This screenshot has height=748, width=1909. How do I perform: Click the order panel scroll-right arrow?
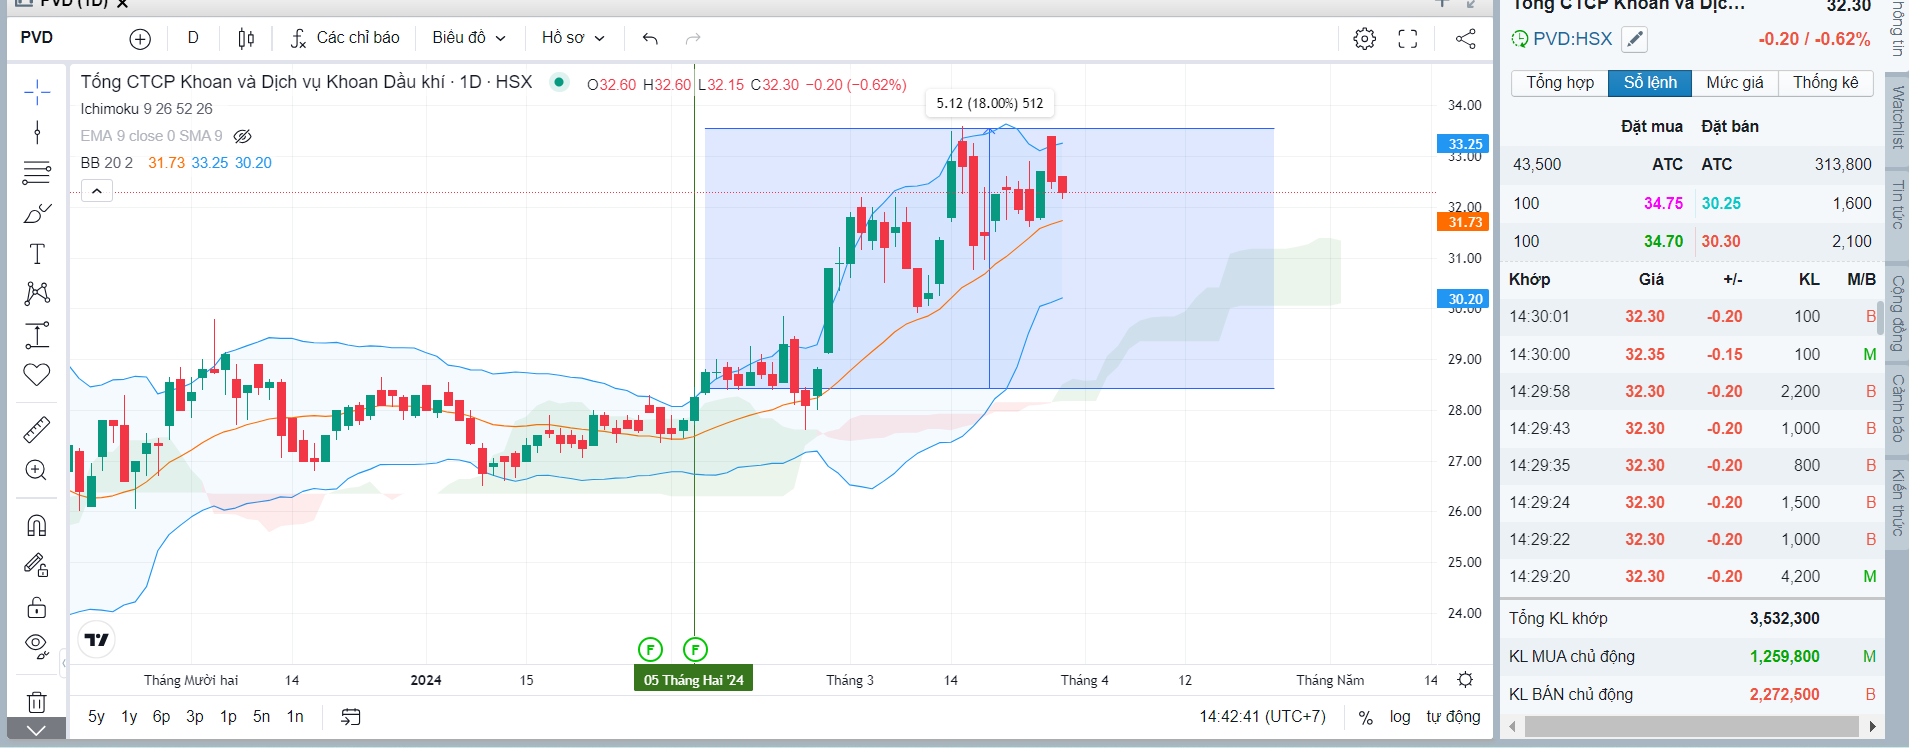click(1873, 726)
